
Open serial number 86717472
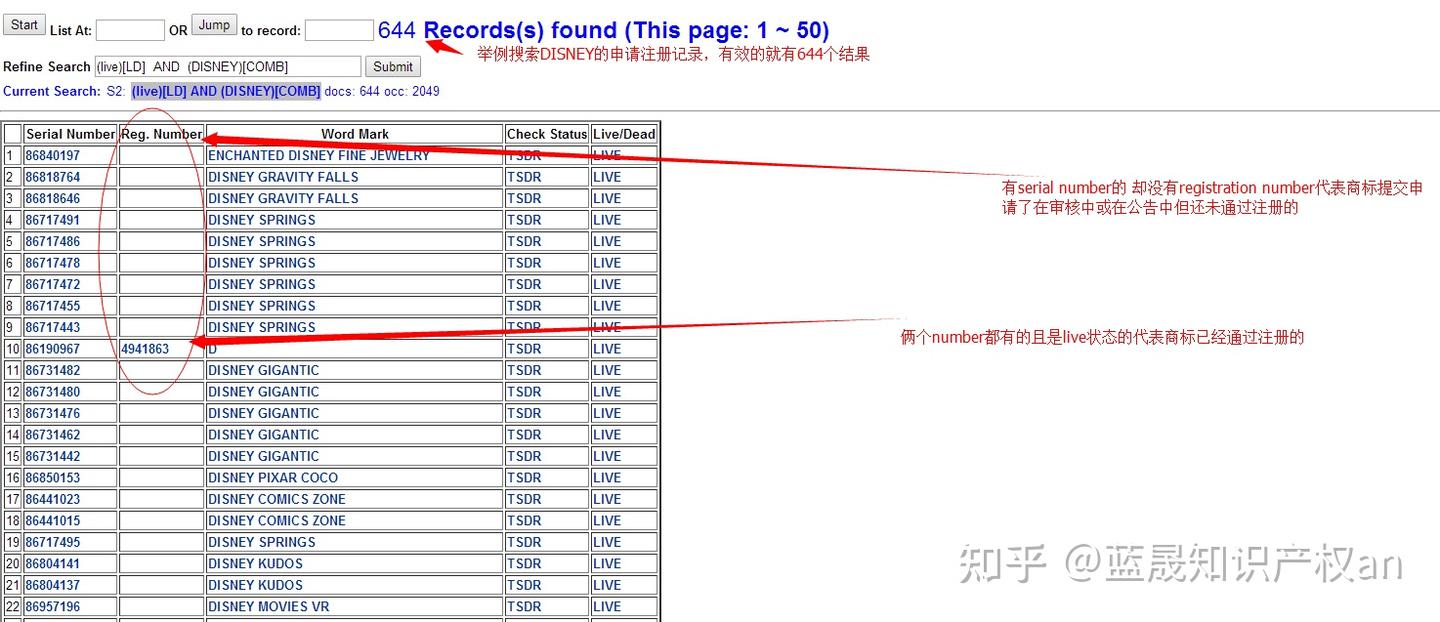[53, 284]
